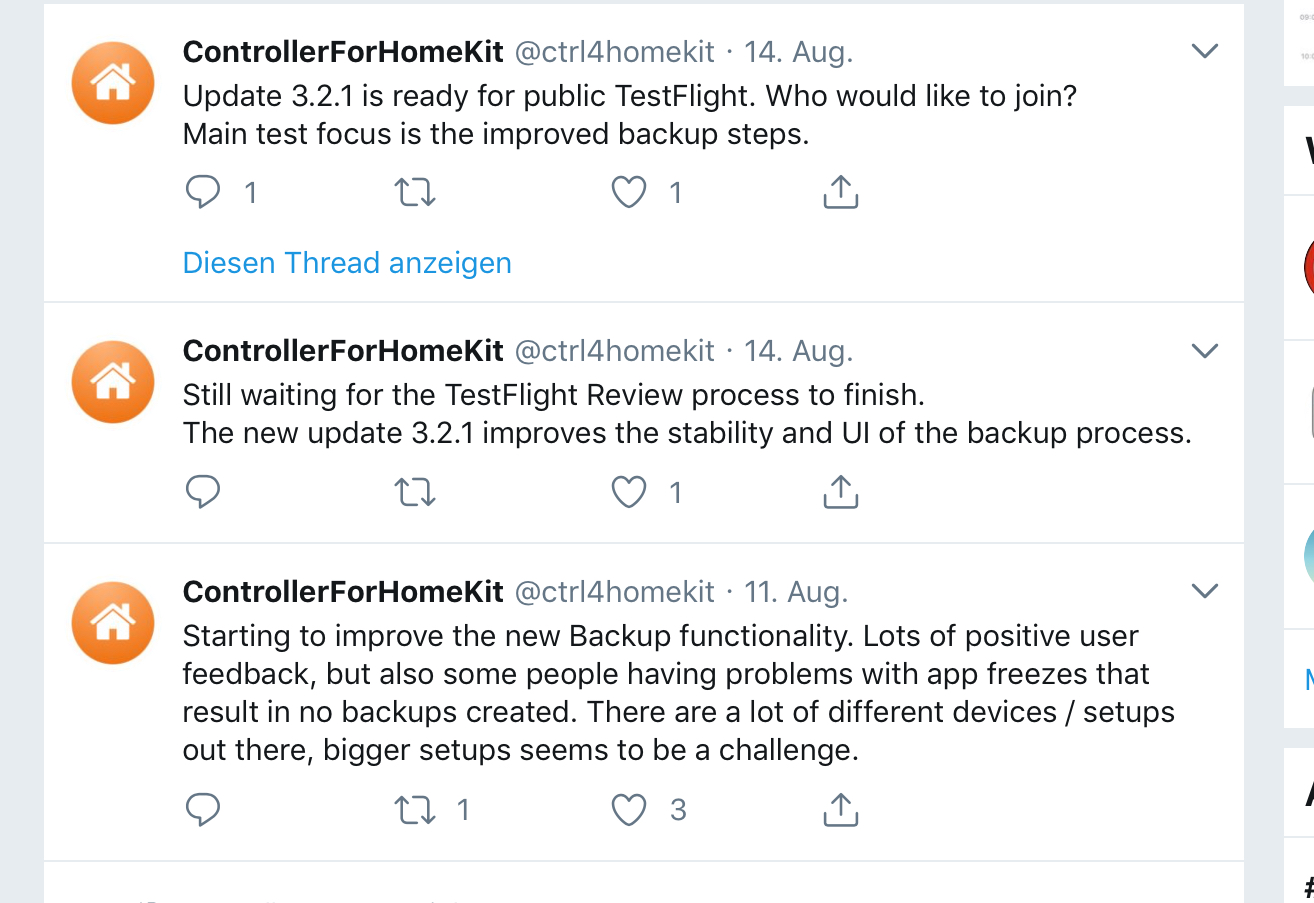Like the Update 3.2.1 TestFlight tweet
Image resolution: width=1314 pixels, height=903 pixels.
click(x=628, y=192)
